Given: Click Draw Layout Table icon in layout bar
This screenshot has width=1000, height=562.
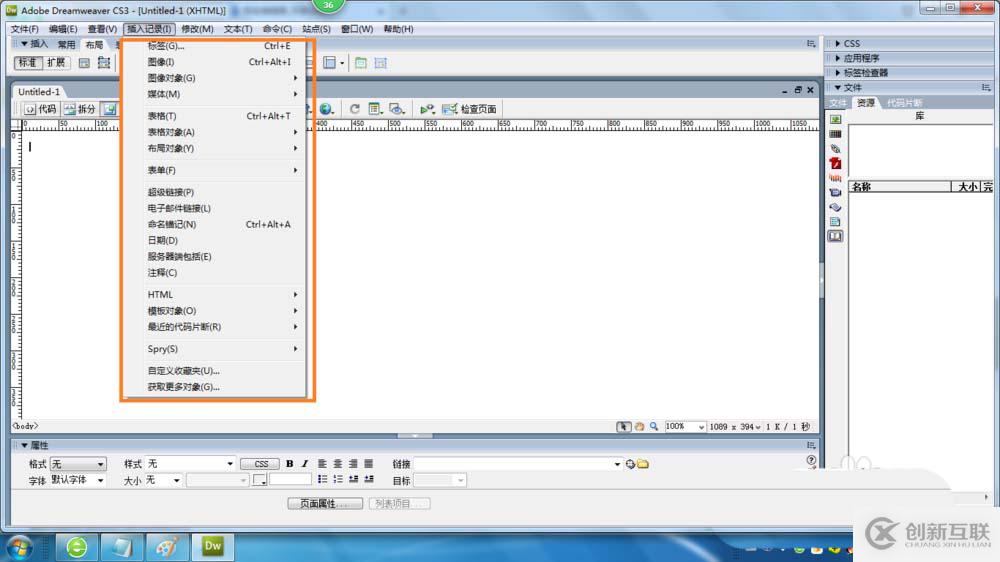Looking at the screenshot, I should coord(360,63).
